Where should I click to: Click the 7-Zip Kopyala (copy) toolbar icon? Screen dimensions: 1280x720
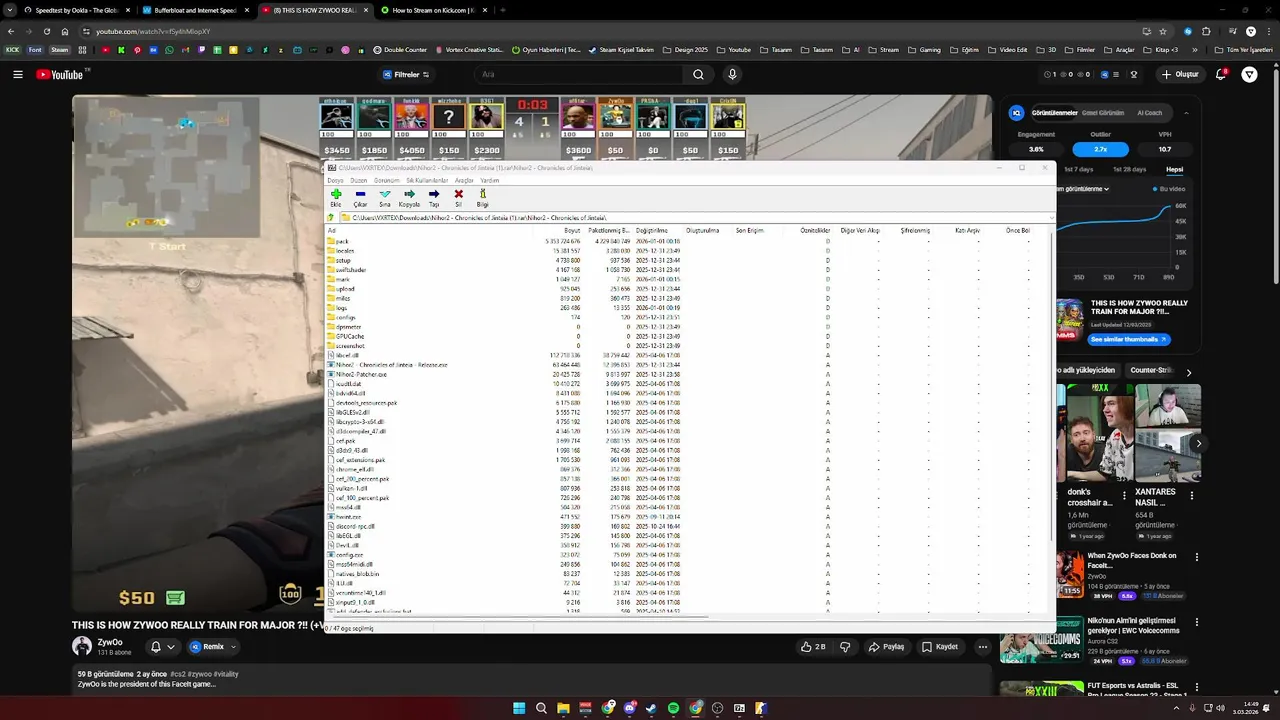click(409, 194)
